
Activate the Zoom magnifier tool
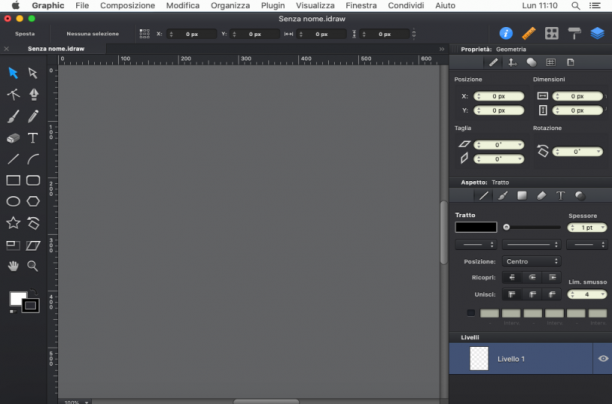(33, 266)
